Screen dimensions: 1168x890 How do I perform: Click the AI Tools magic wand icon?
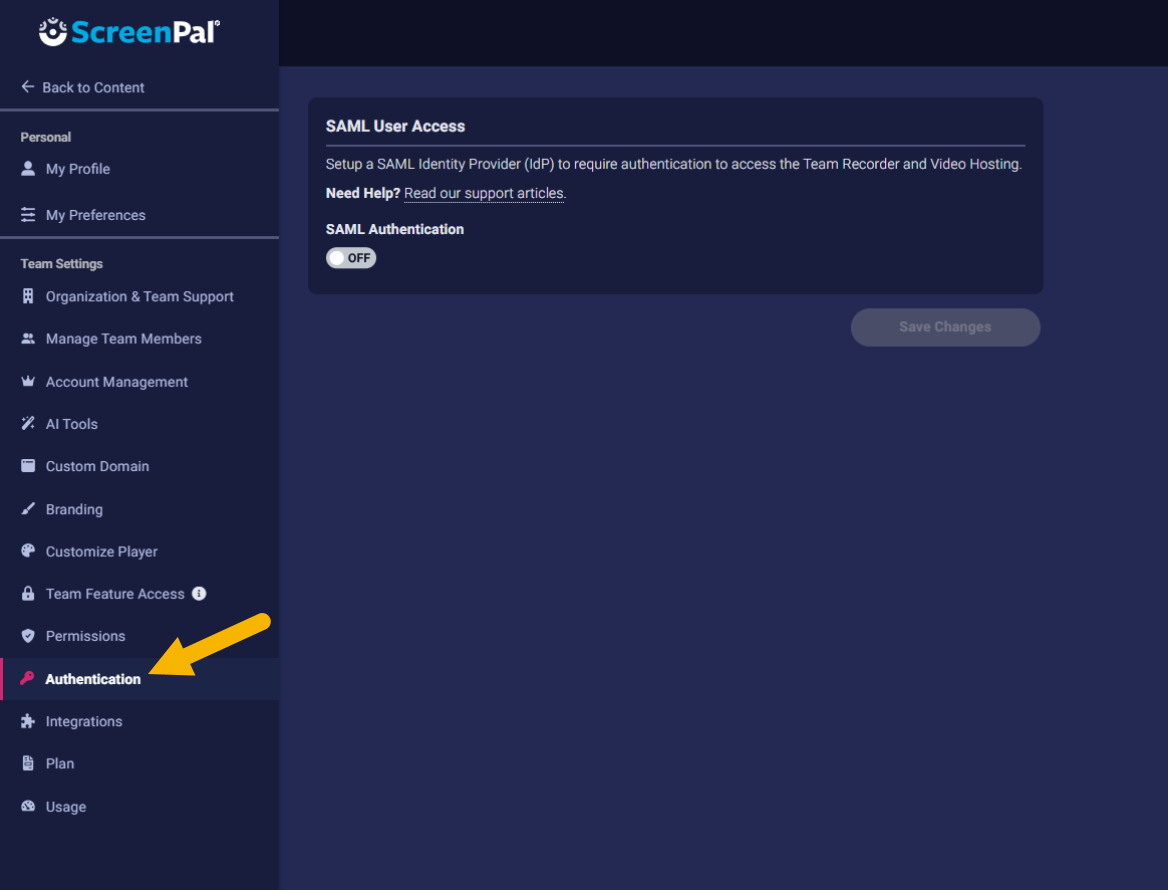[x=28, y=424]
